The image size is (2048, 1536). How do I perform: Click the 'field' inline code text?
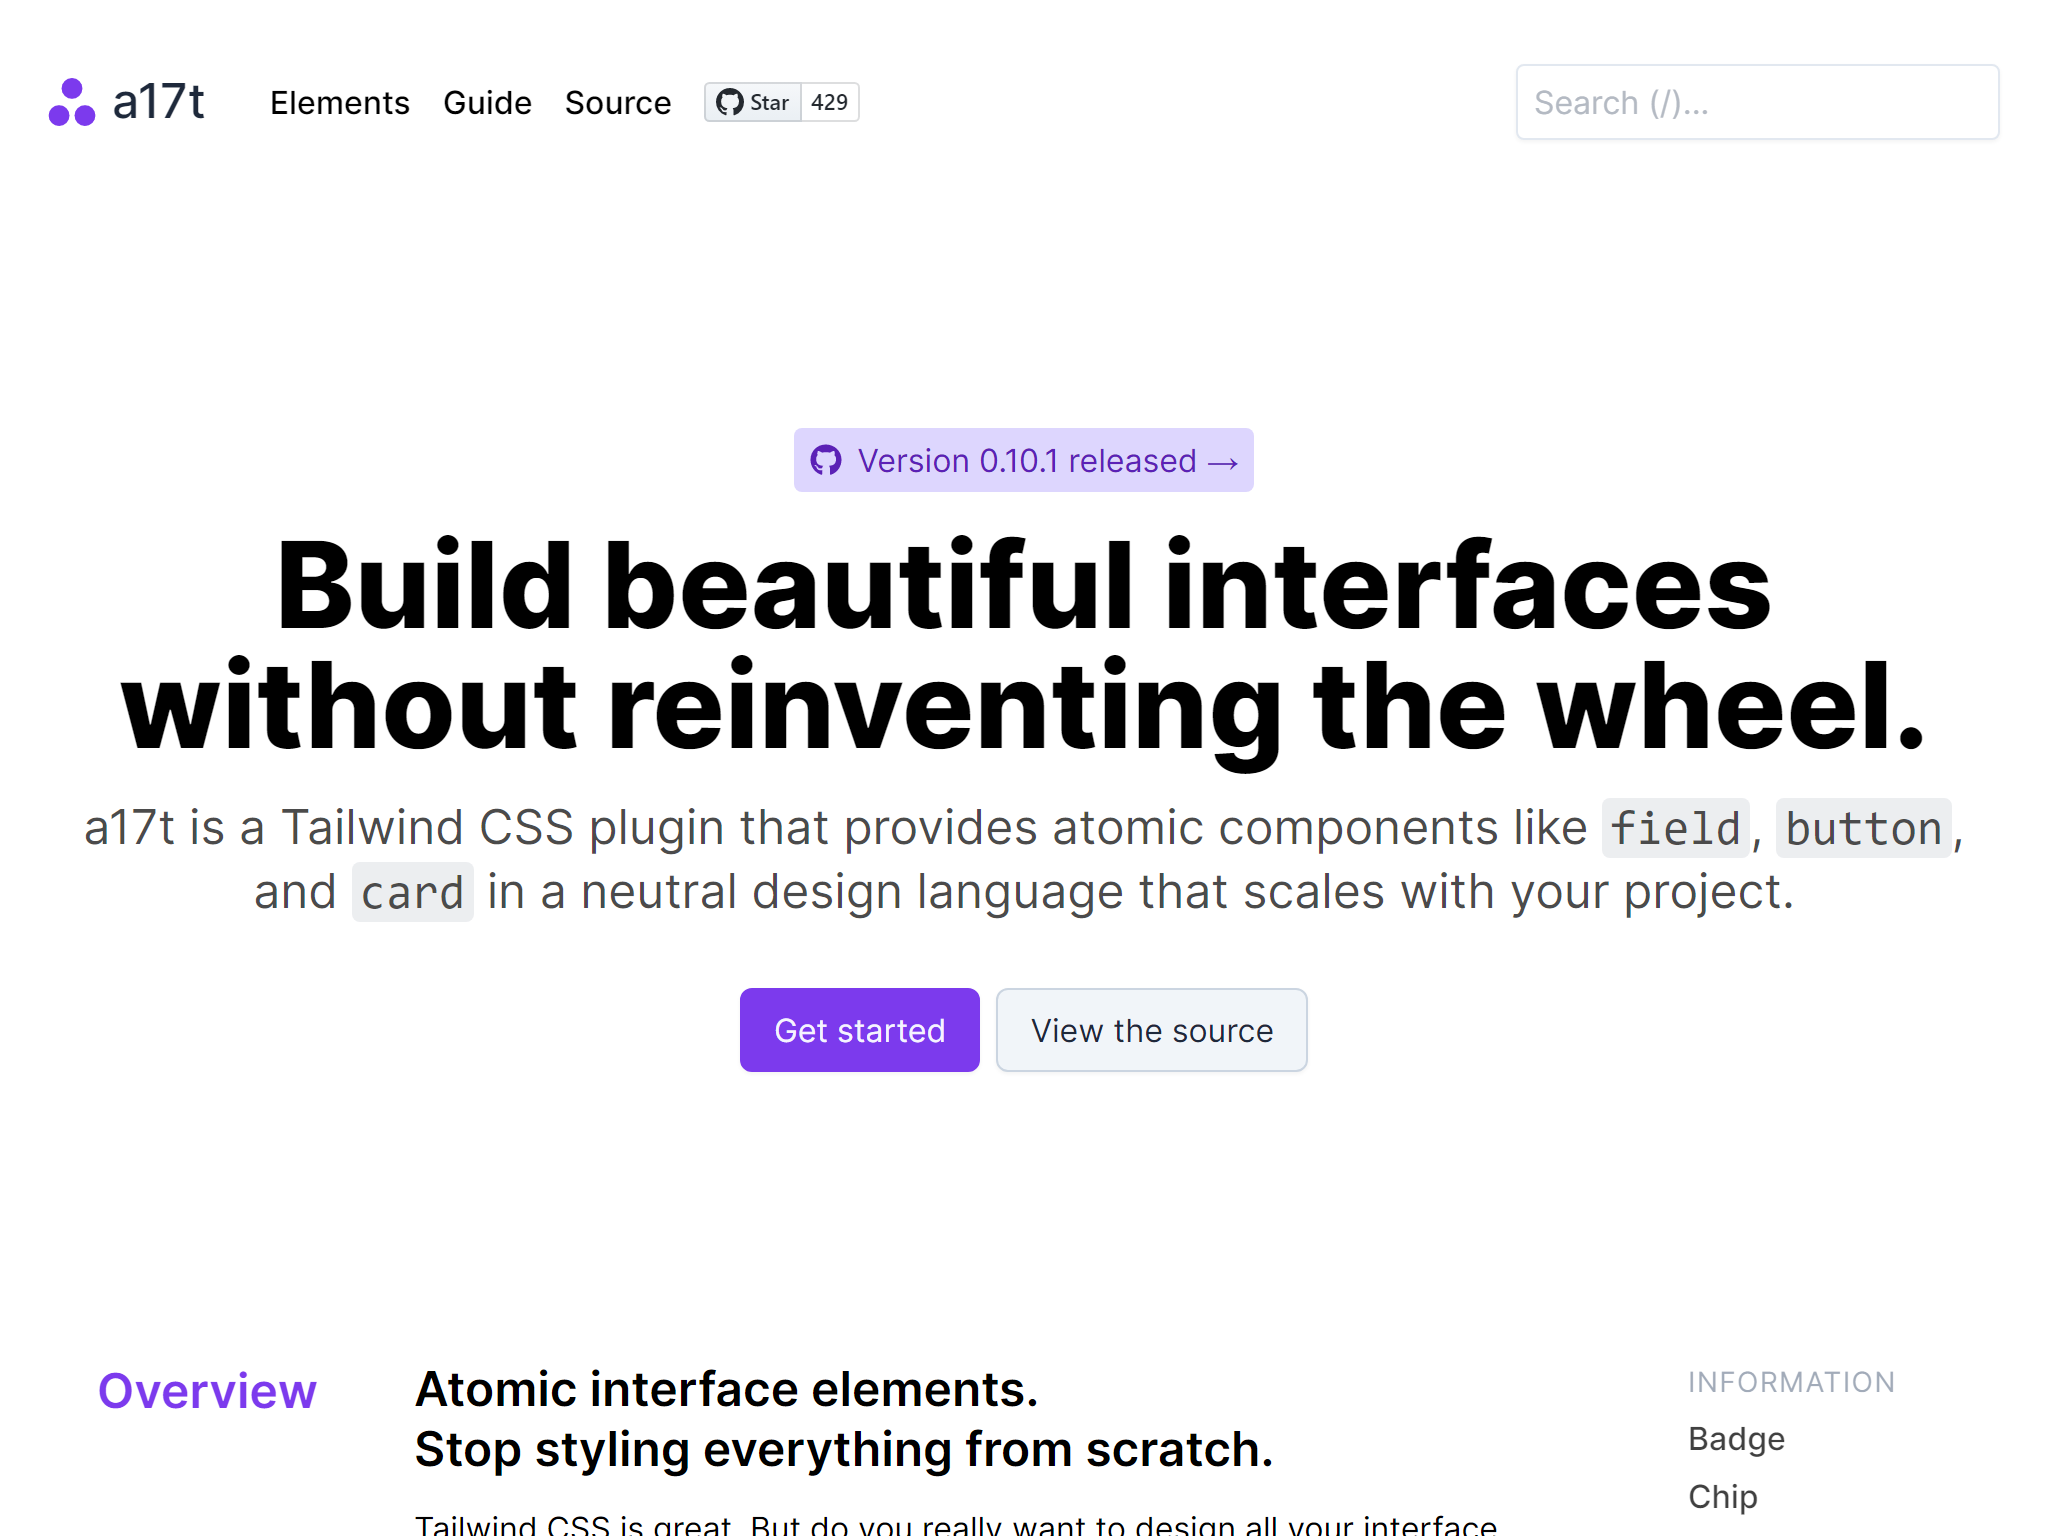pos(1676,828)
